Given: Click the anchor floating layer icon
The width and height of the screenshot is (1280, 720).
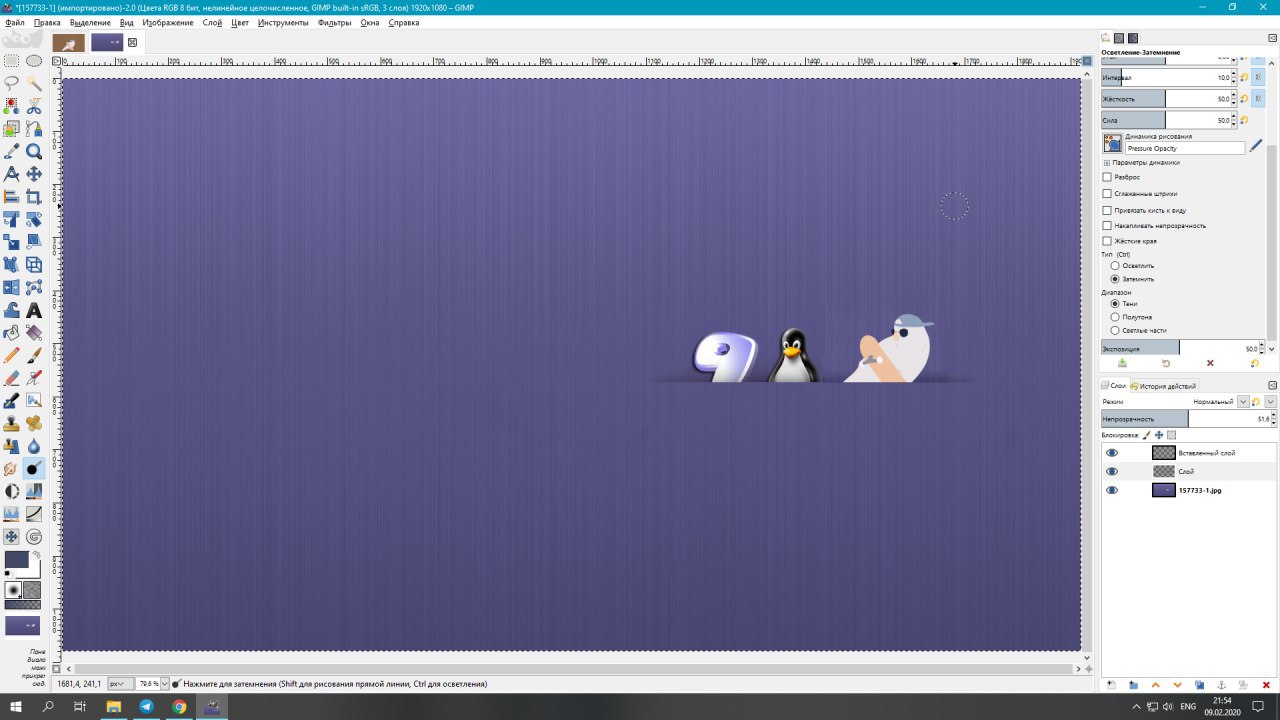Looking at the screenshot, I should tap(1222, 685).
